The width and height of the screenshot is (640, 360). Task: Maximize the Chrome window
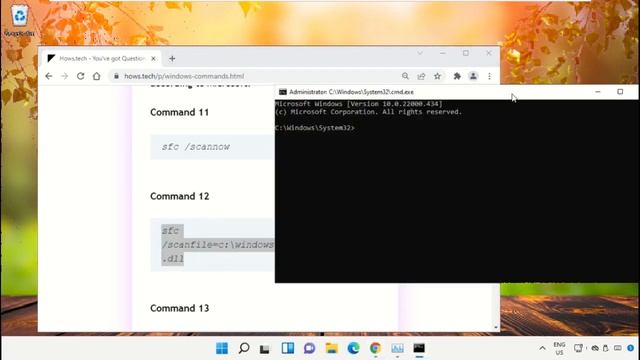466,53
